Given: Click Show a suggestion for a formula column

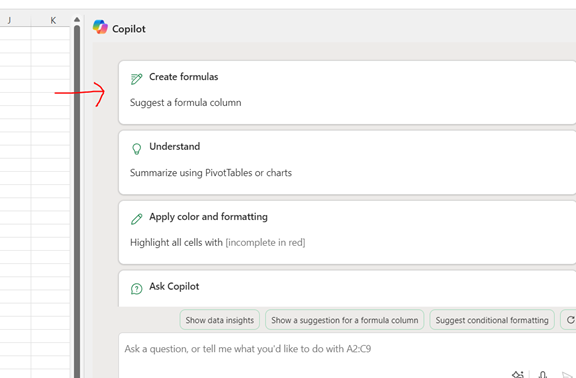Looking at the screenshot, I should click(x=345, y=320).
